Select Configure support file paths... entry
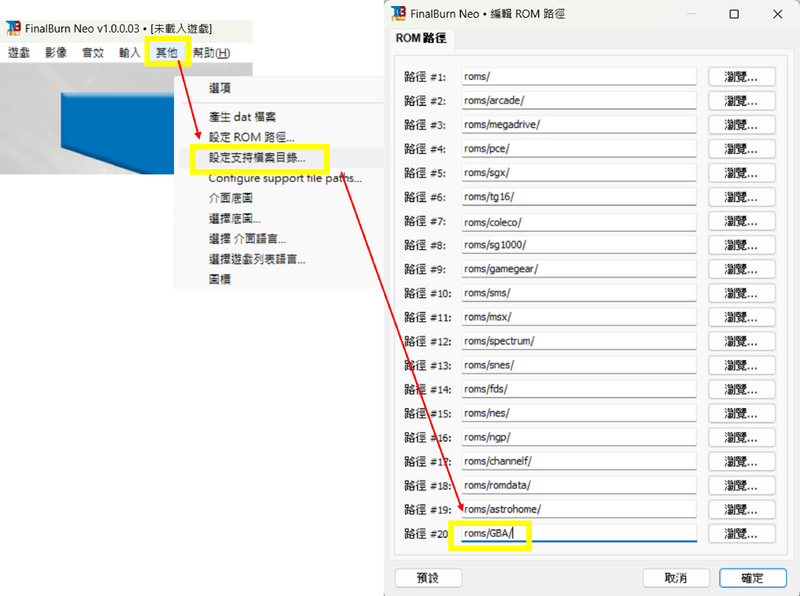The image size is (800, 596). coord(285,178)
